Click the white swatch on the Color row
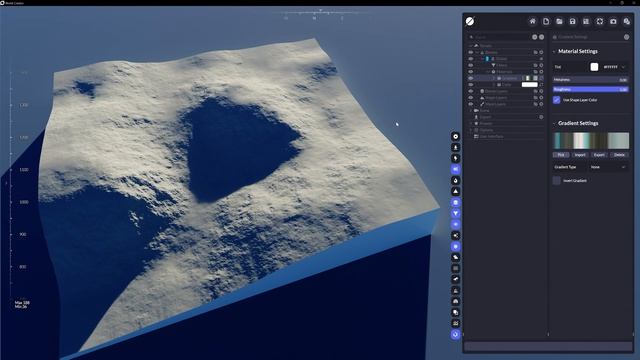Screen dimensions: 640x360 [530, 84]
